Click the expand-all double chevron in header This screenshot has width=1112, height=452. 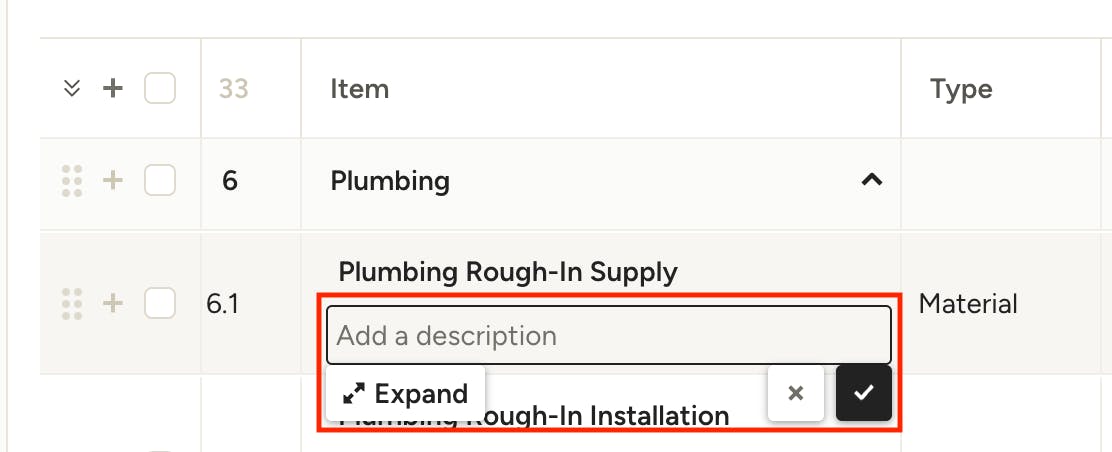(x=72, y=89)
